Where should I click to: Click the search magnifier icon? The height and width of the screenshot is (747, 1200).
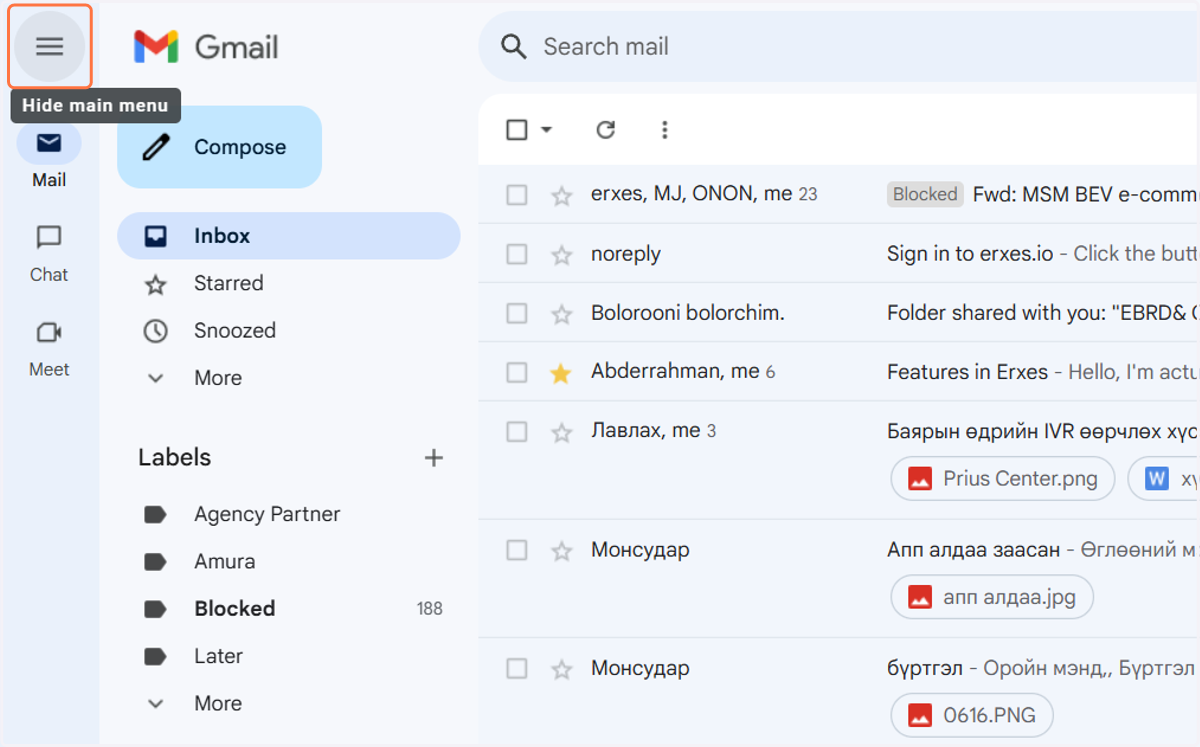514,46
